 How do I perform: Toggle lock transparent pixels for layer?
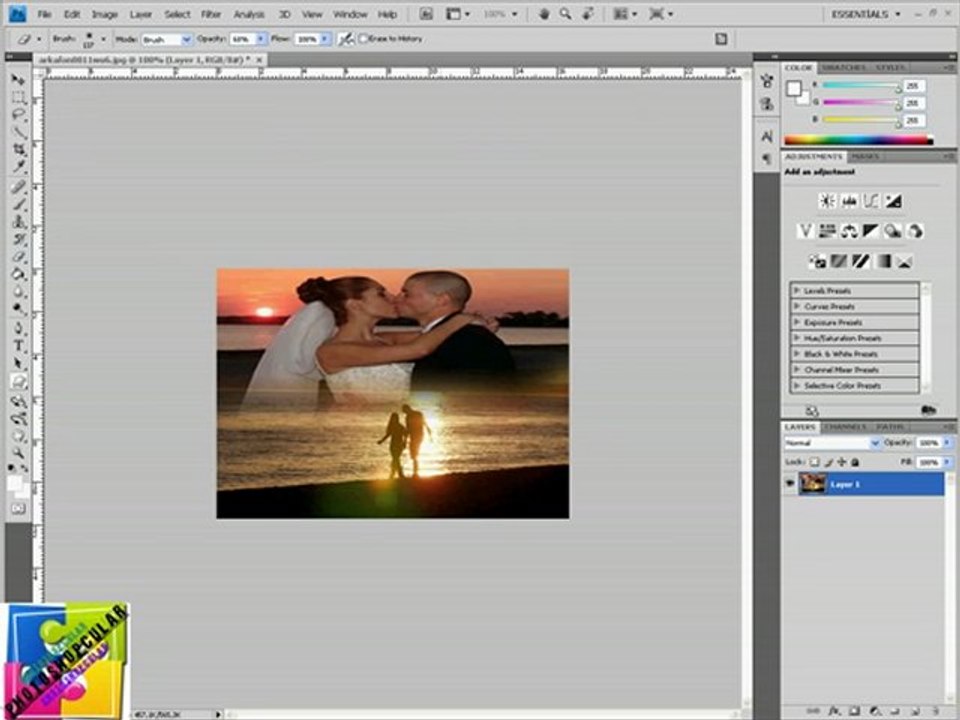pyautogui.click(x=814, y=462)
